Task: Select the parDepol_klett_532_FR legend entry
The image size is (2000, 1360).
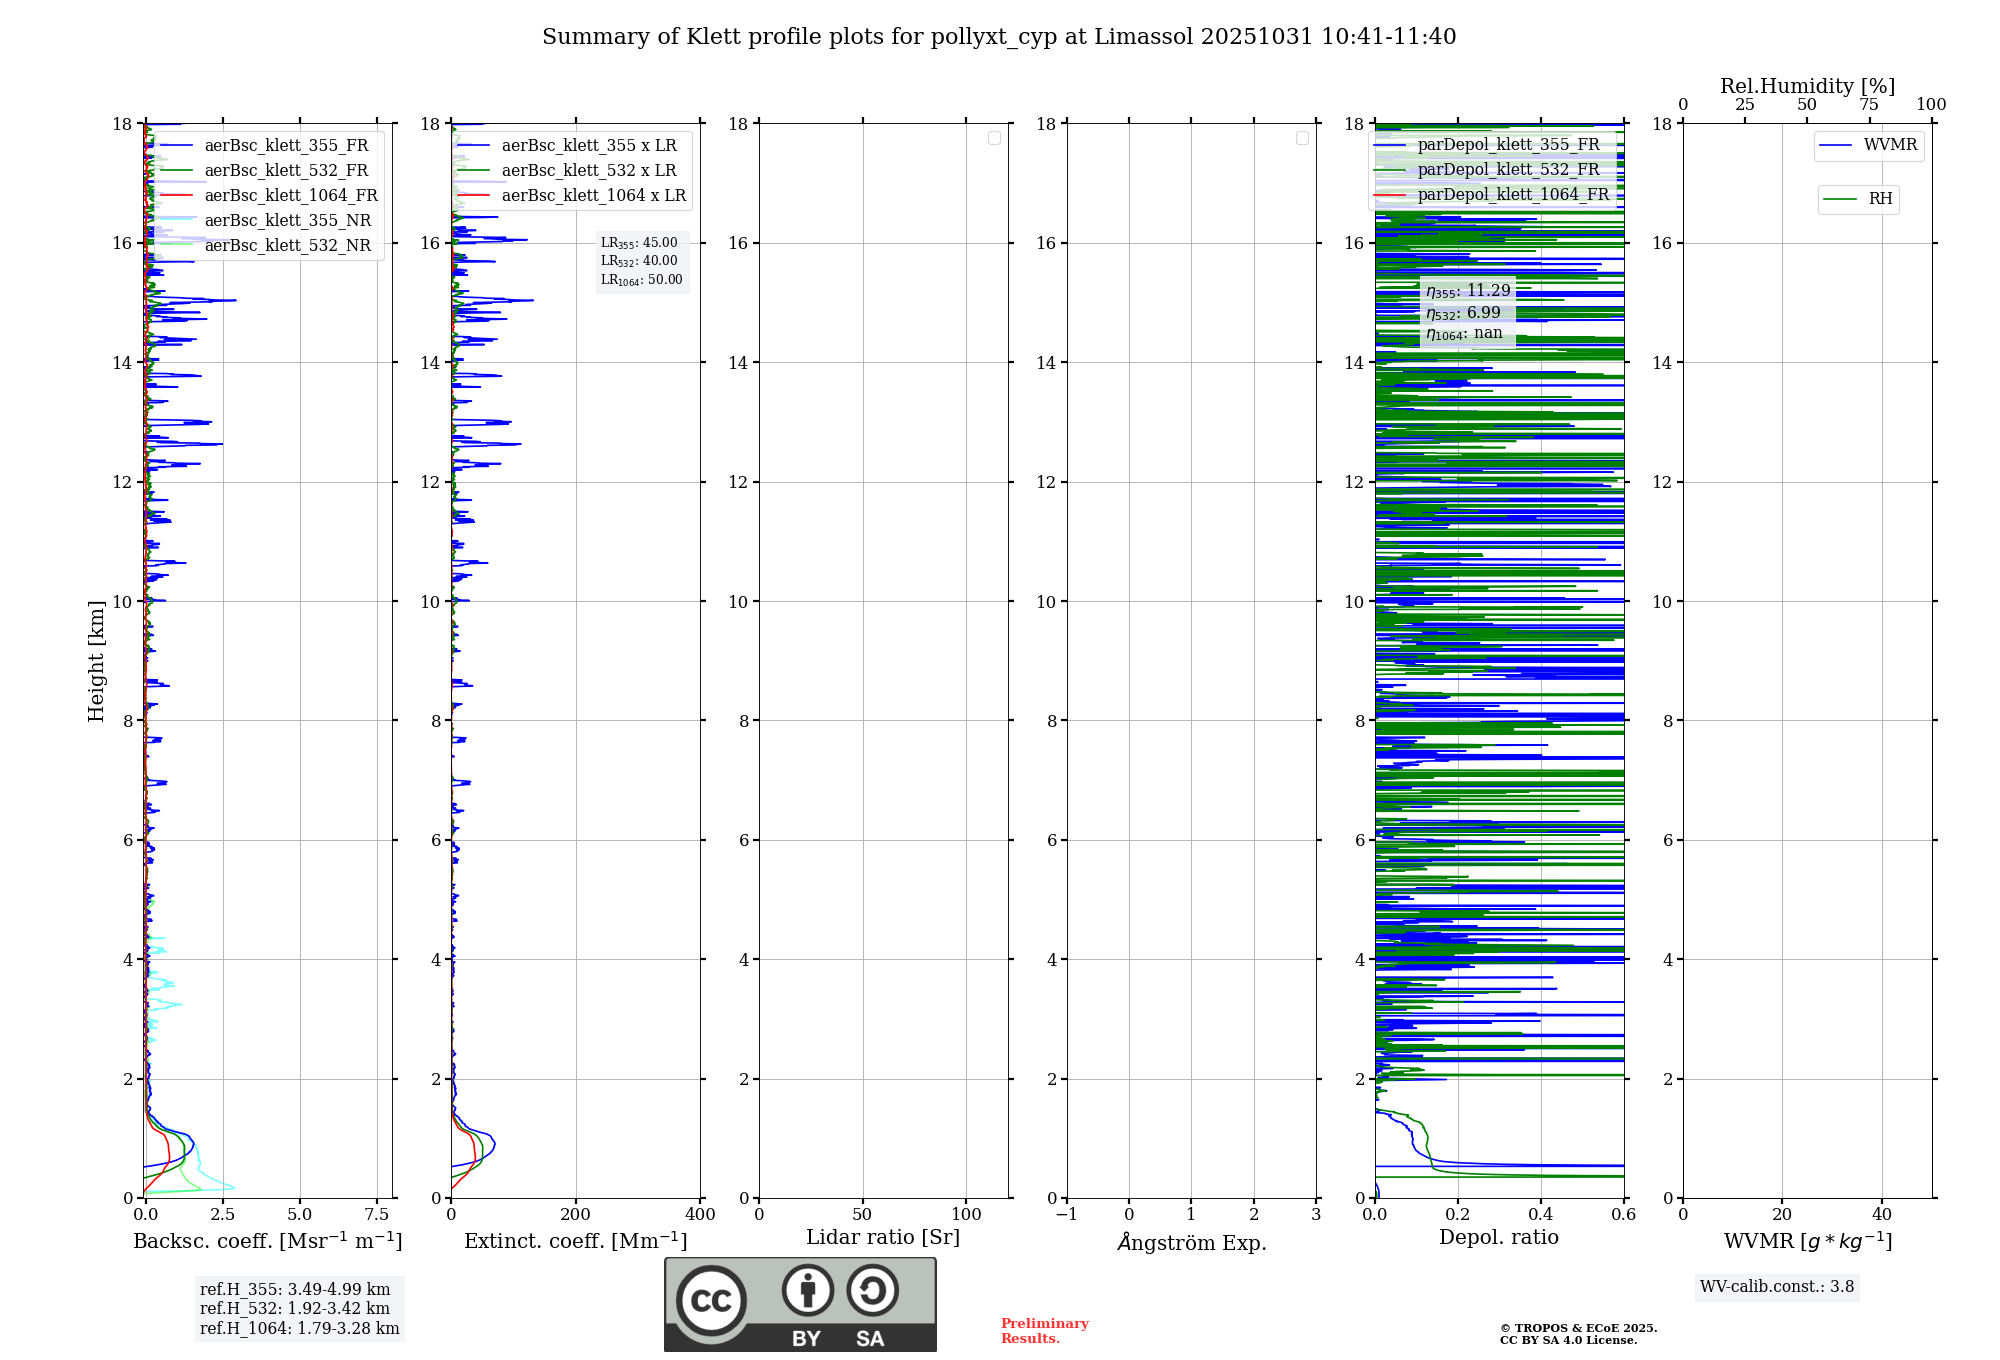Action: click(1508, 170)
